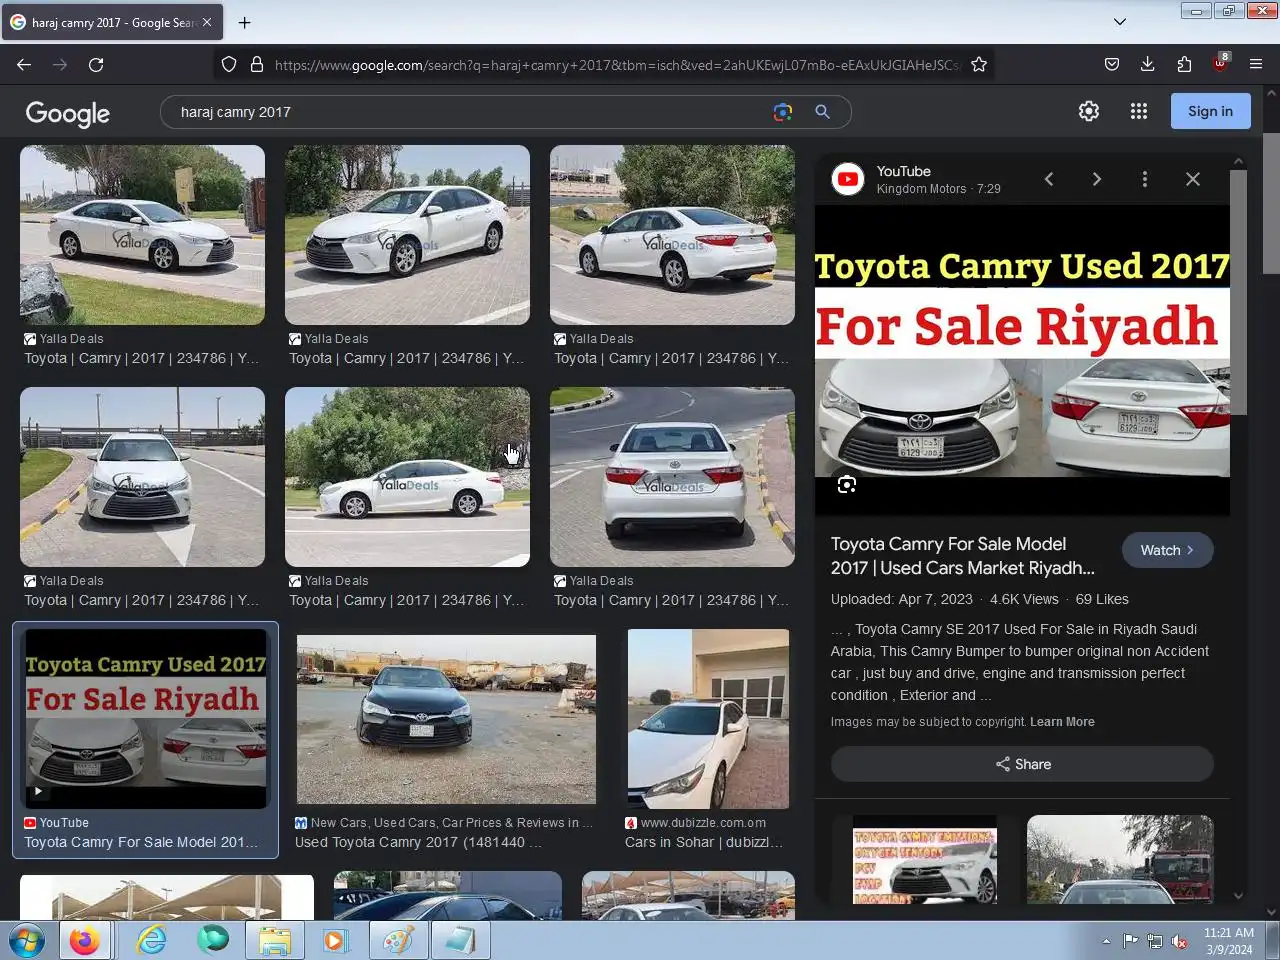Search by image with Google Lens icon

pos(783,112)
